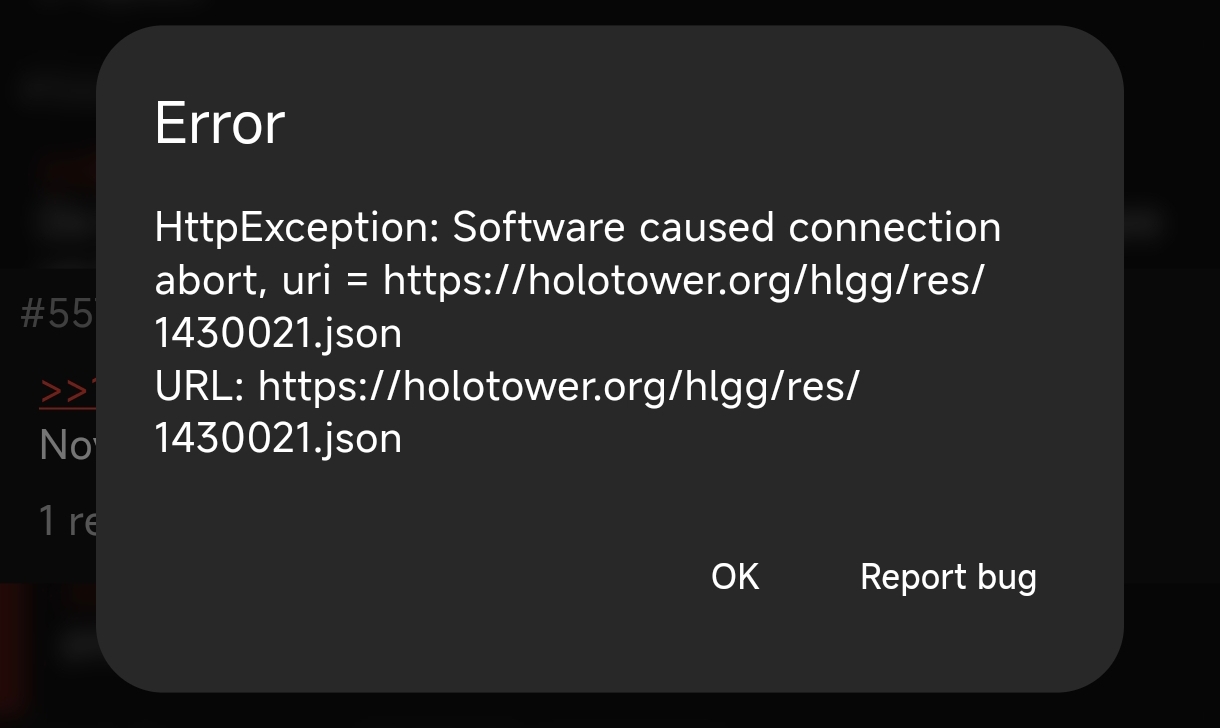Click the first 1430021.json text line
The width and height of the screenshot is (1220, 728).
click(x=278, y=333)
